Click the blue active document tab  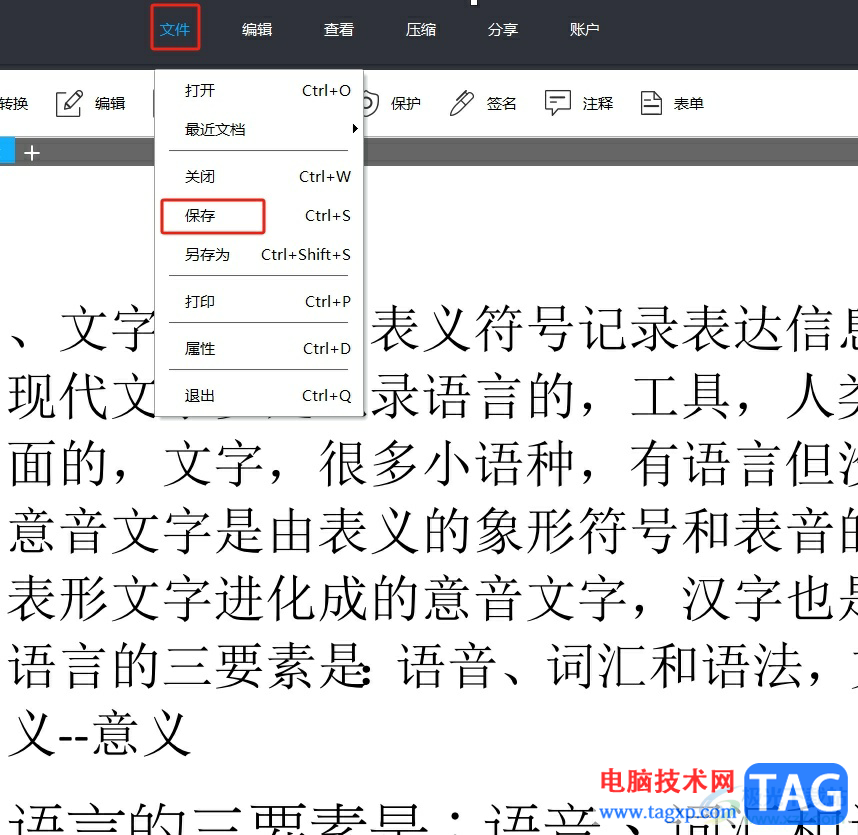coord(7,150)
